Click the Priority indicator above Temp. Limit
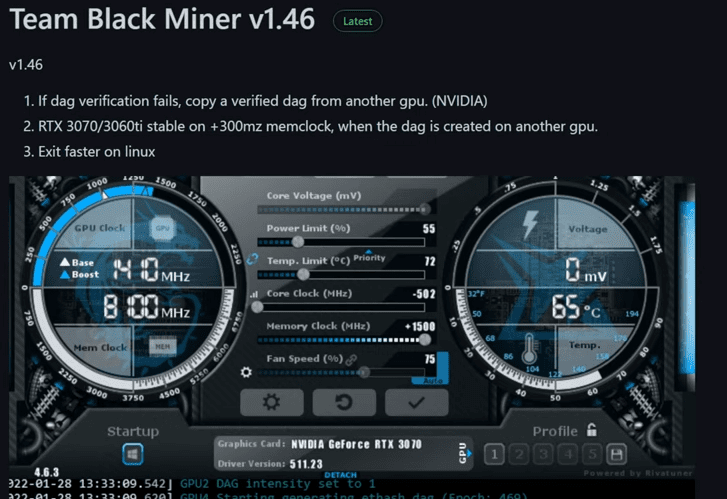 click(369, 257)
